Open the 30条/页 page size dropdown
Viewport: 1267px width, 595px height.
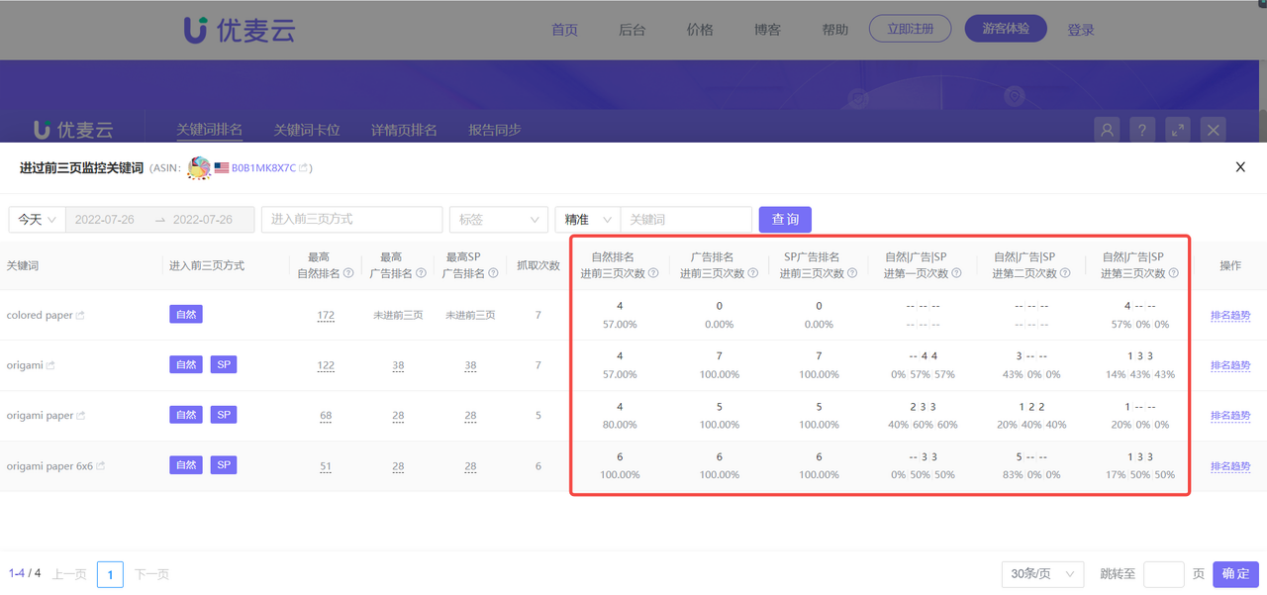click(x=1042, y=574)
